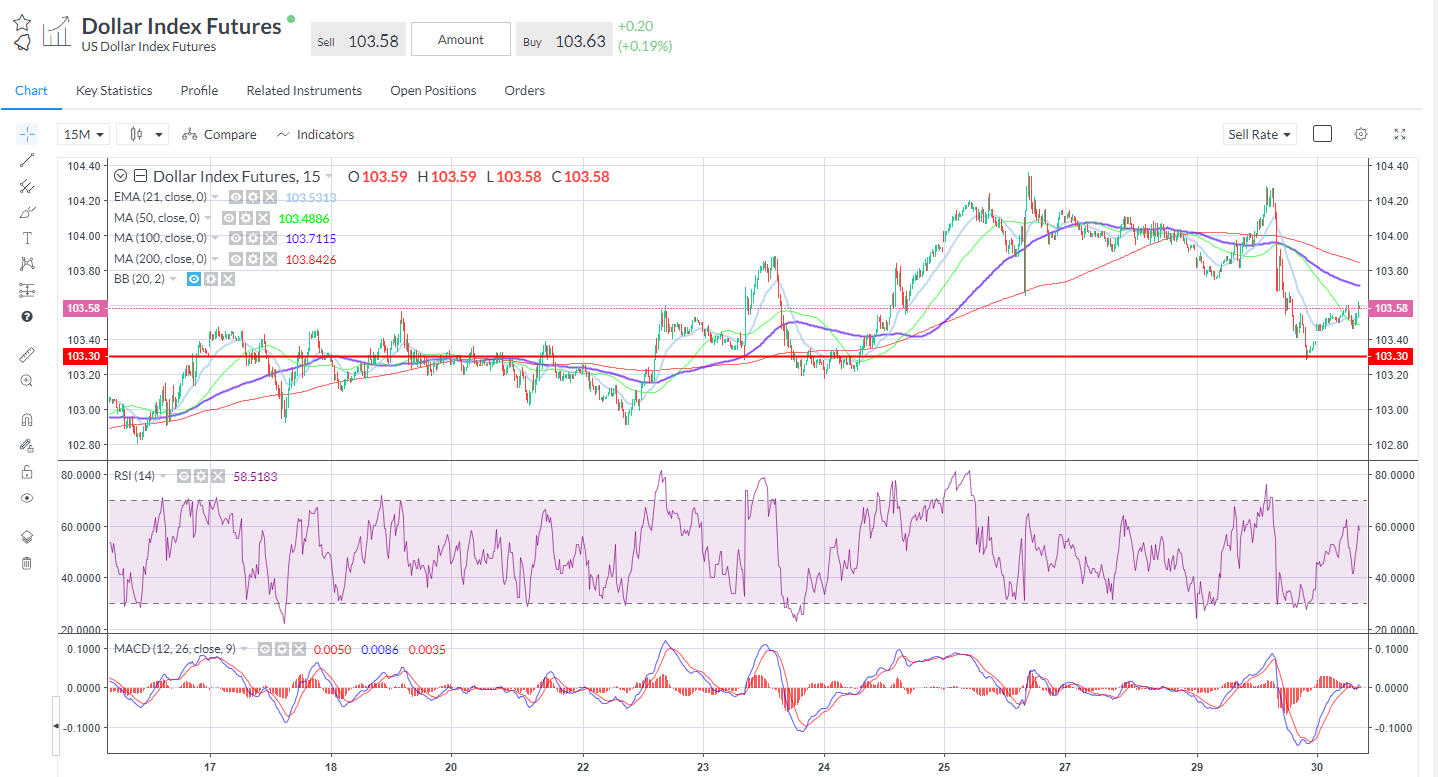Click the Sell 103.58 button

(358, 40)
